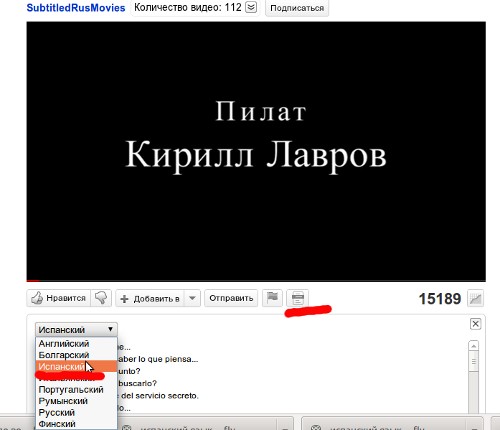500x430 pixels.
Task: Open the Испанский language combo box
Action: [76, 330]
